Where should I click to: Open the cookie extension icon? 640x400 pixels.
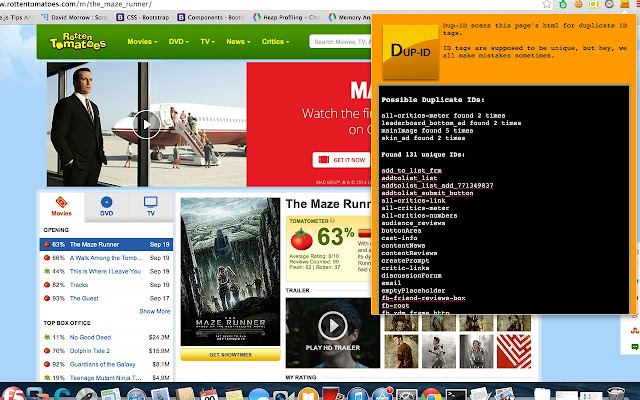pyautogui.click(x=578, y=4)
